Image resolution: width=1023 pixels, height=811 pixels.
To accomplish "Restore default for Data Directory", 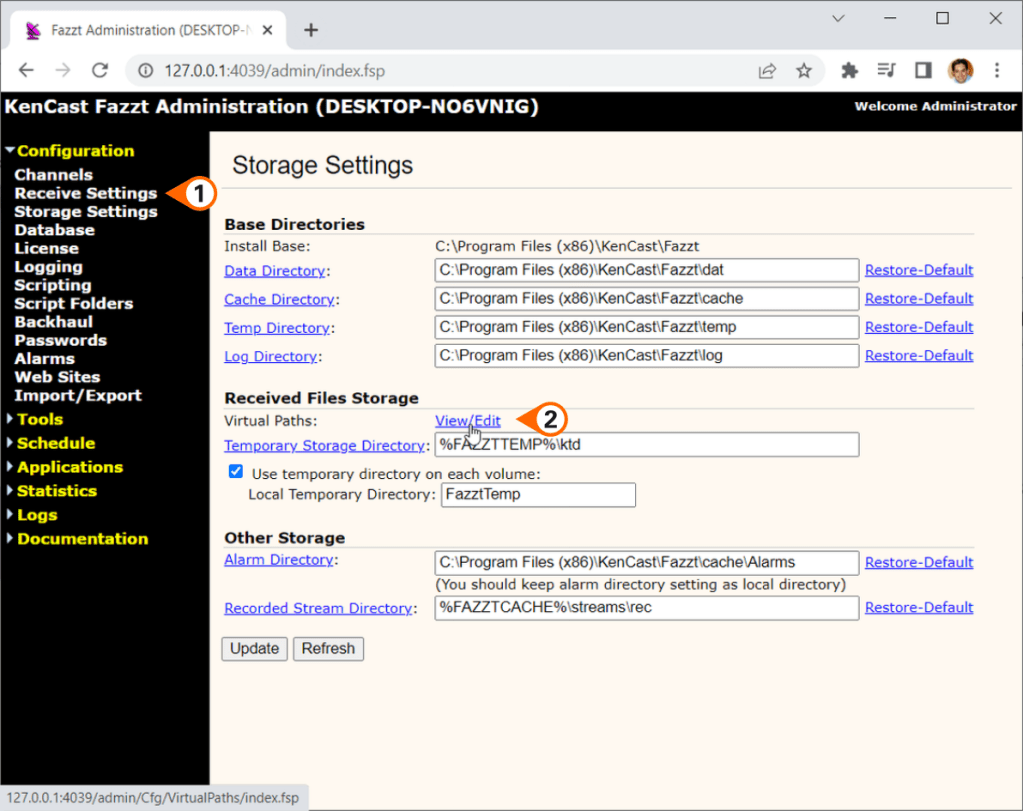I will pyautogui.click(x=919, y=270).
